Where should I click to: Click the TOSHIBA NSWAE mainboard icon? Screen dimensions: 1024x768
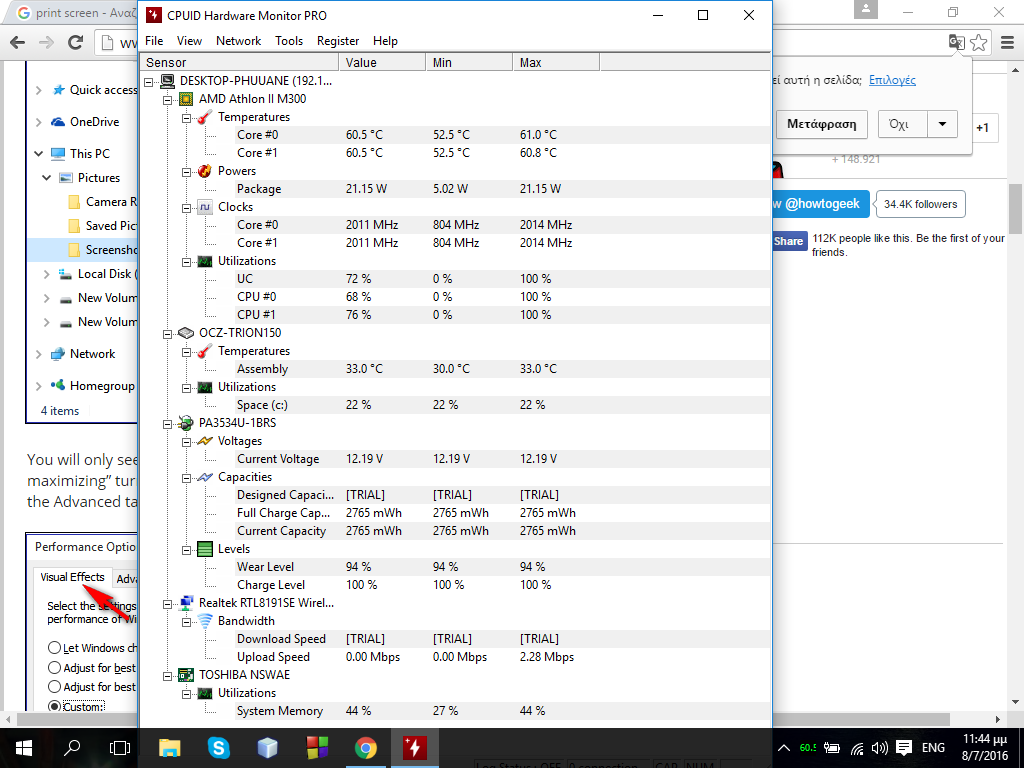click(186, 675)
